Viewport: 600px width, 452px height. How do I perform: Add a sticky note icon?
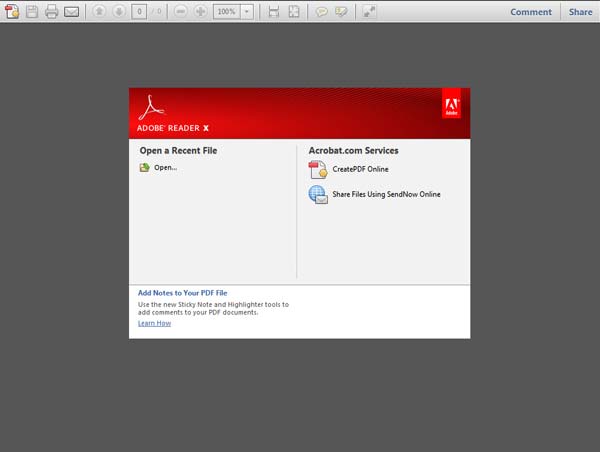pyautogui.click(x=321, y=12)
